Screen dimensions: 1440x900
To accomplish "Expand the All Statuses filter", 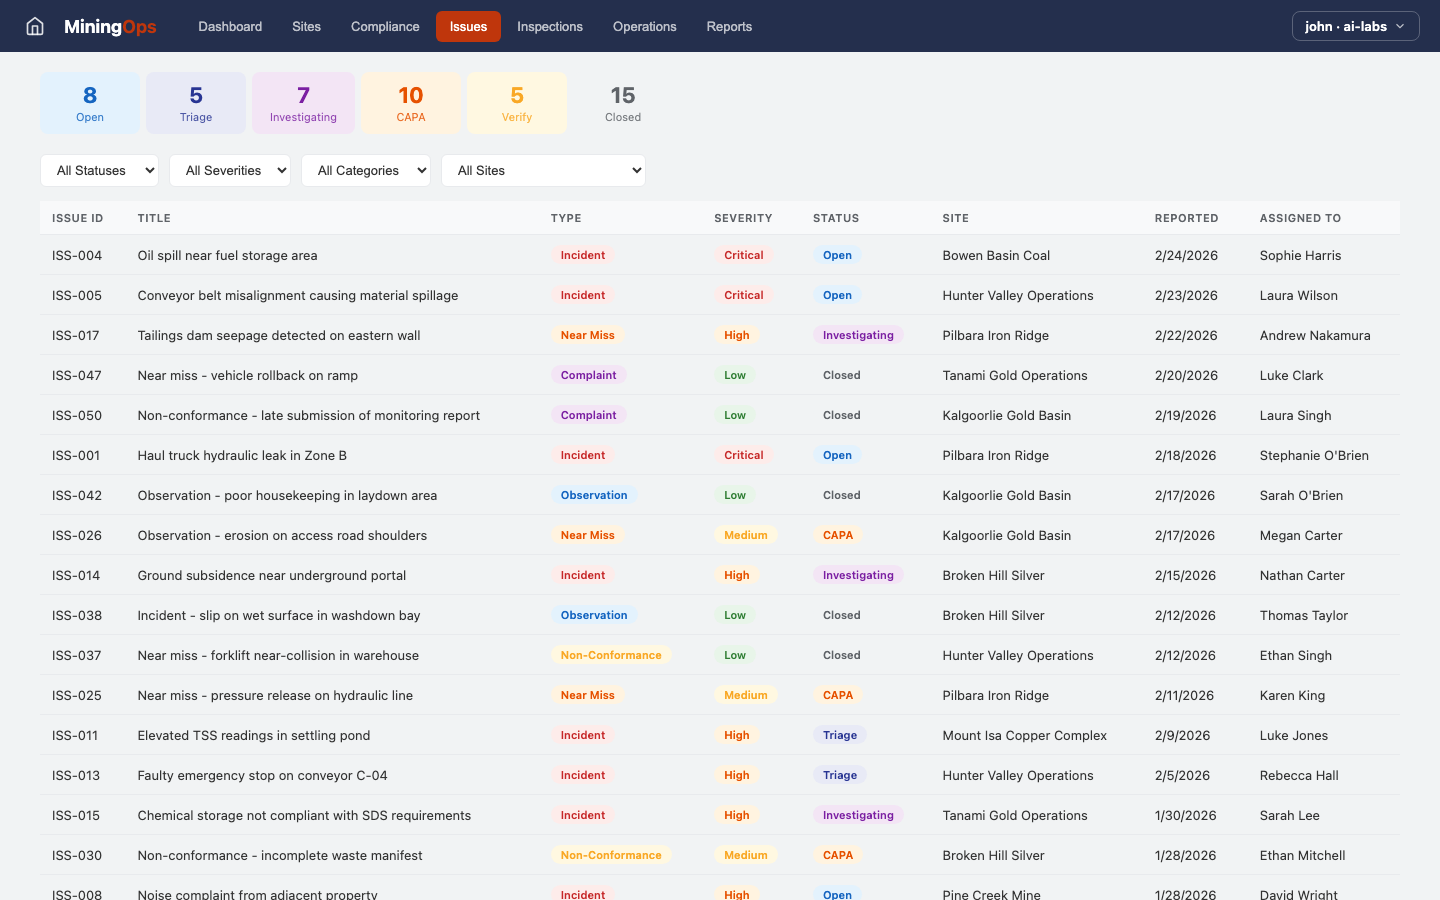I will coord(100,170).
